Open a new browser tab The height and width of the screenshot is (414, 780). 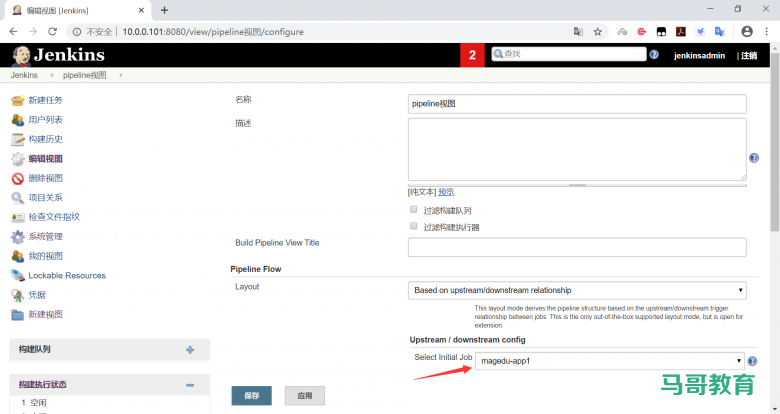pos(164,10)
